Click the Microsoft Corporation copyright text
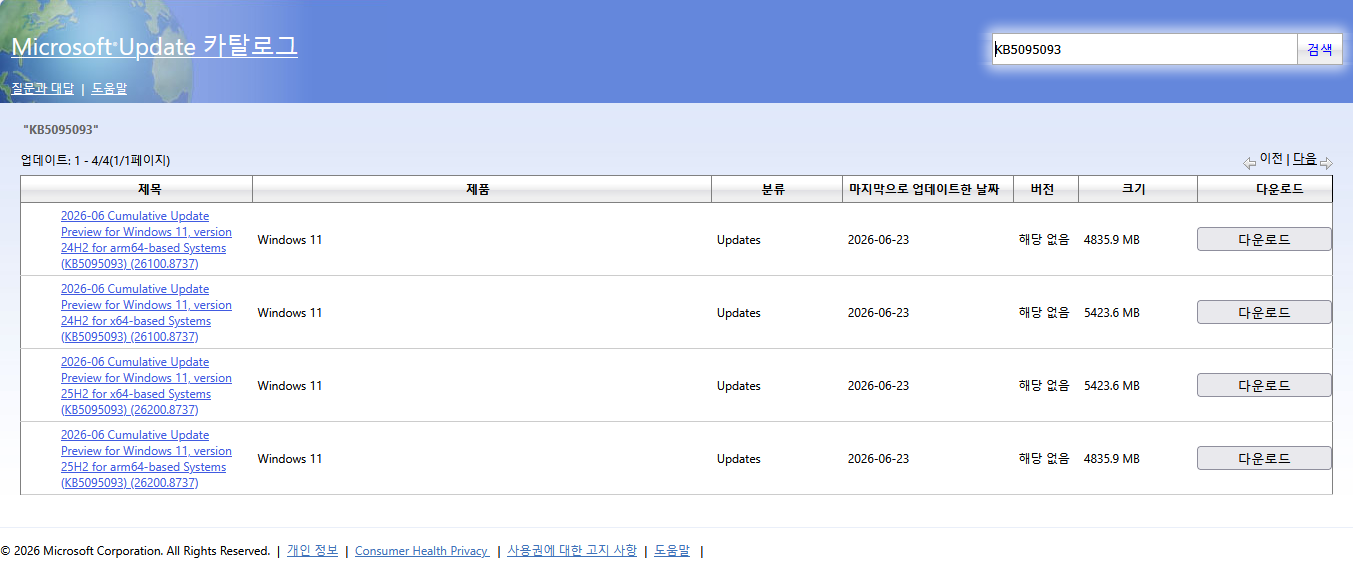The image size is (1353, 571). click(135, 551)
